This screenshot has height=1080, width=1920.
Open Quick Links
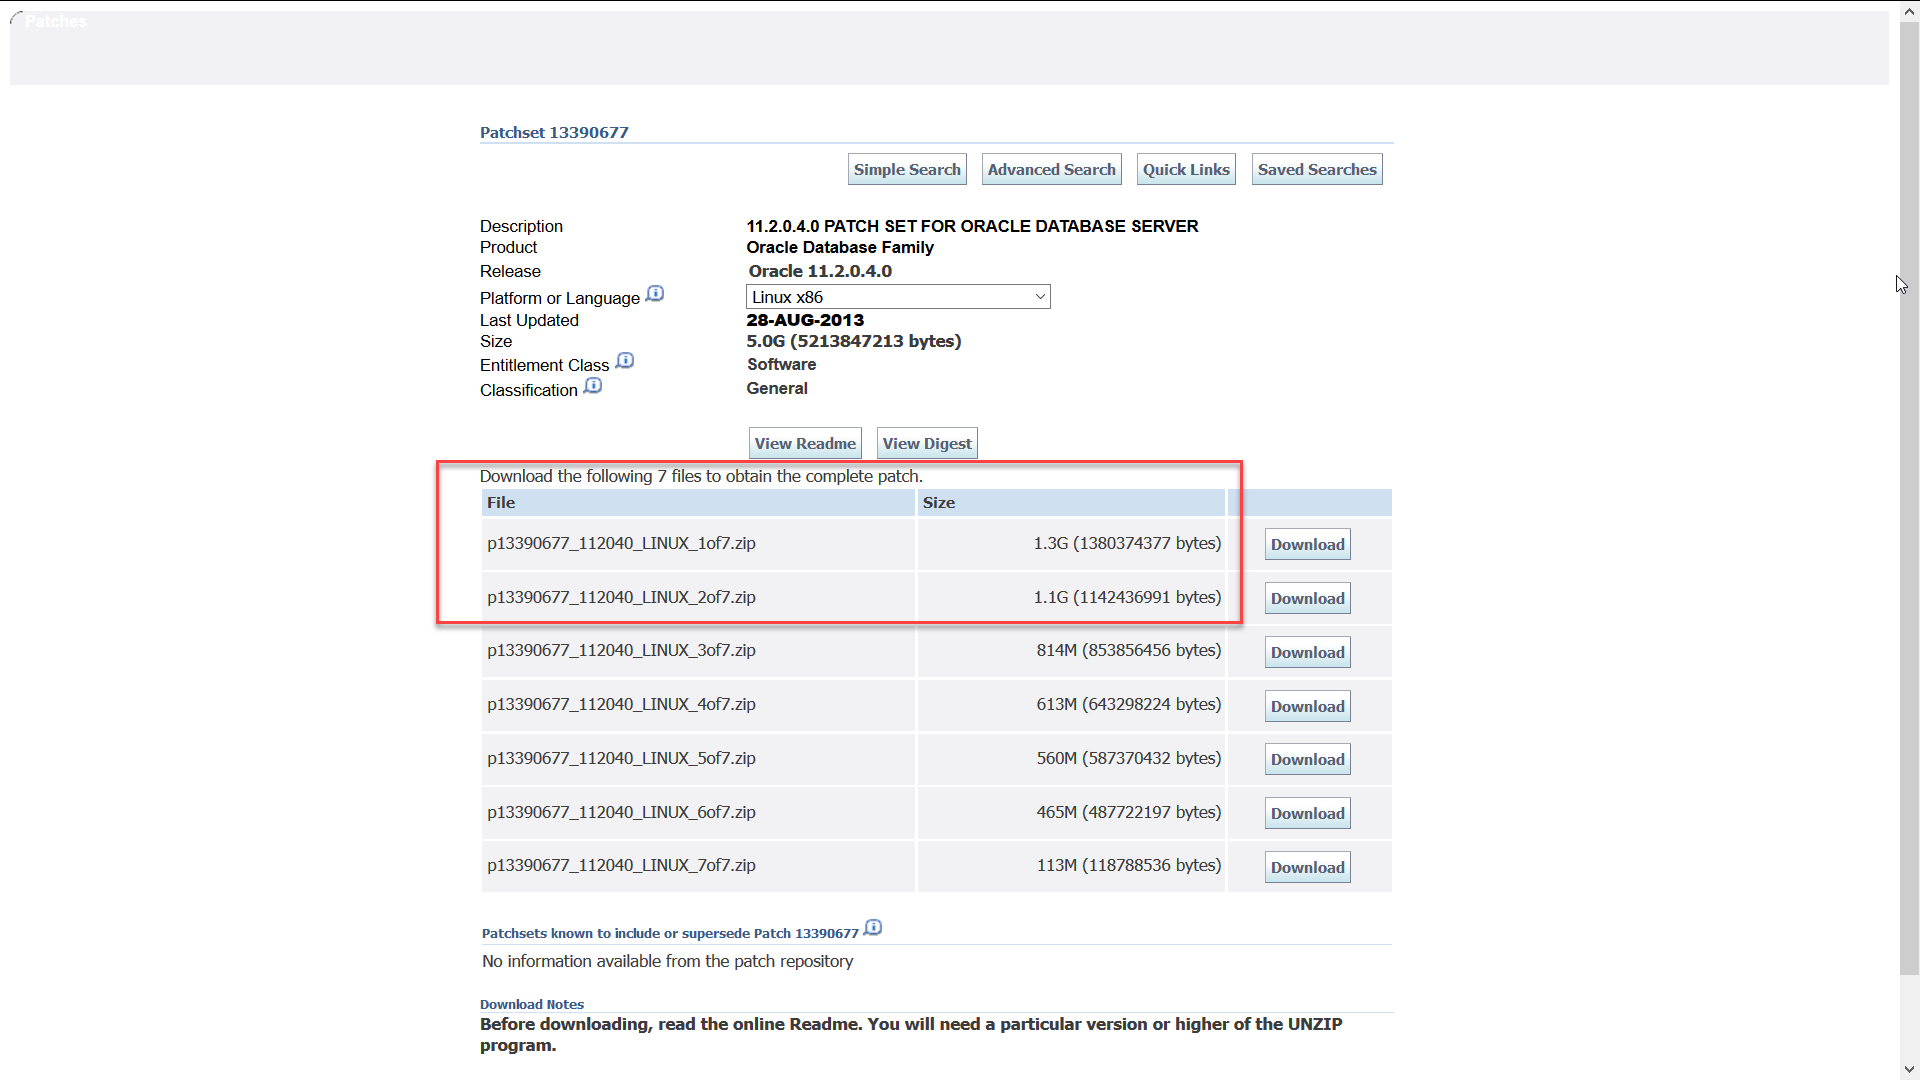pyautogui.click(x=1186, y=168)
